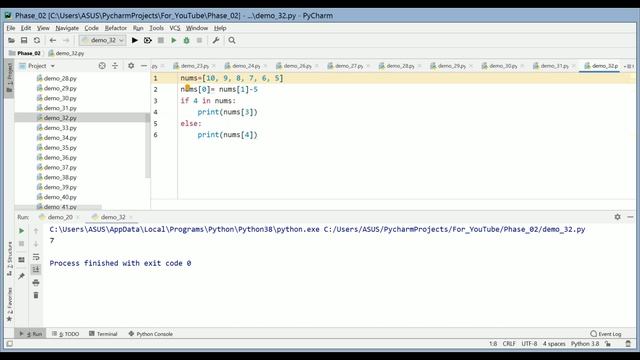Click the green Rerun icon in Run panel

coord(21,231)
